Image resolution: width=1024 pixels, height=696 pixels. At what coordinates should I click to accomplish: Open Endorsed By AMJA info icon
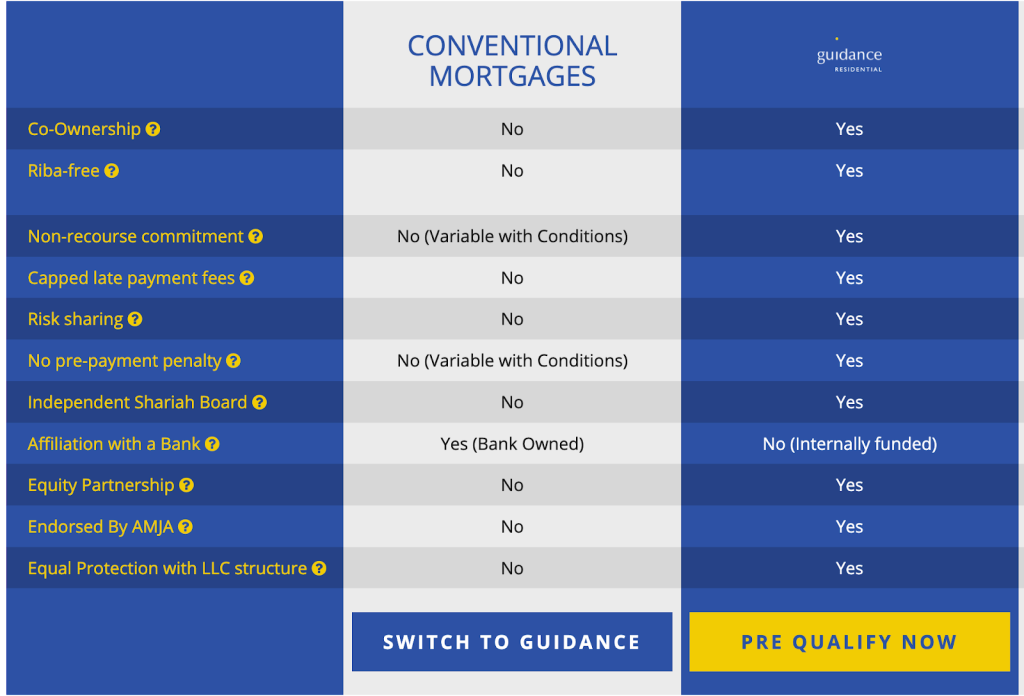click(x=185, y=527)
